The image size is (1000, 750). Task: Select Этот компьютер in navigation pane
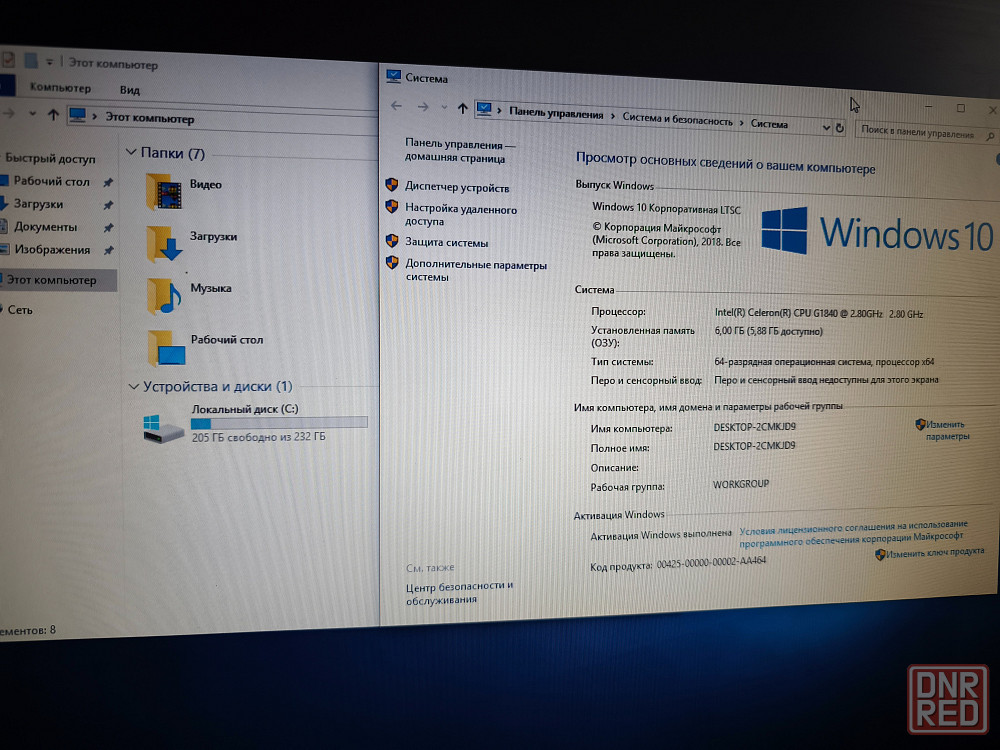click(x=52, y=280)
